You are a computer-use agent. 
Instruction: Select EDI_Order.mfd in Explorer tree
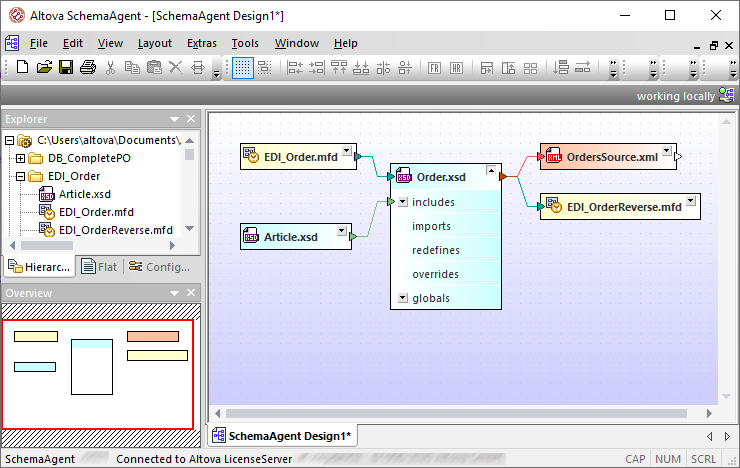click(x=96, y=212)
